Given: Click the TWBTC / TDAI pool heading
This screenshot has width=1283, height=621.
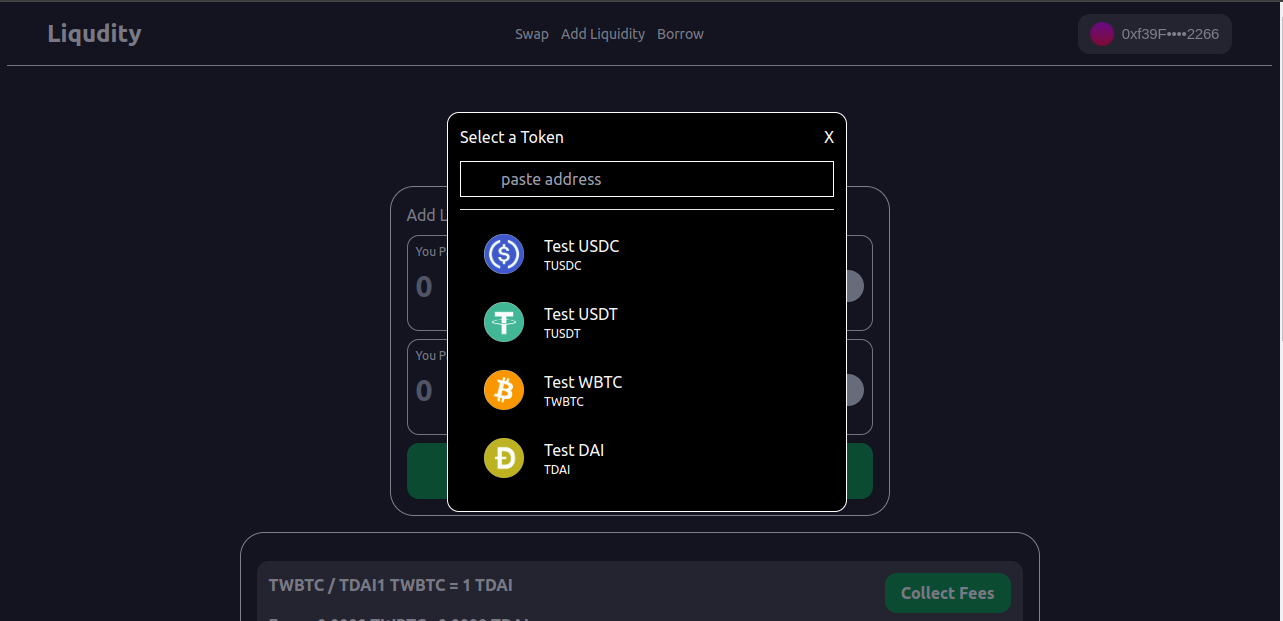Looking at the screenshot, I should tap(391, 585).
